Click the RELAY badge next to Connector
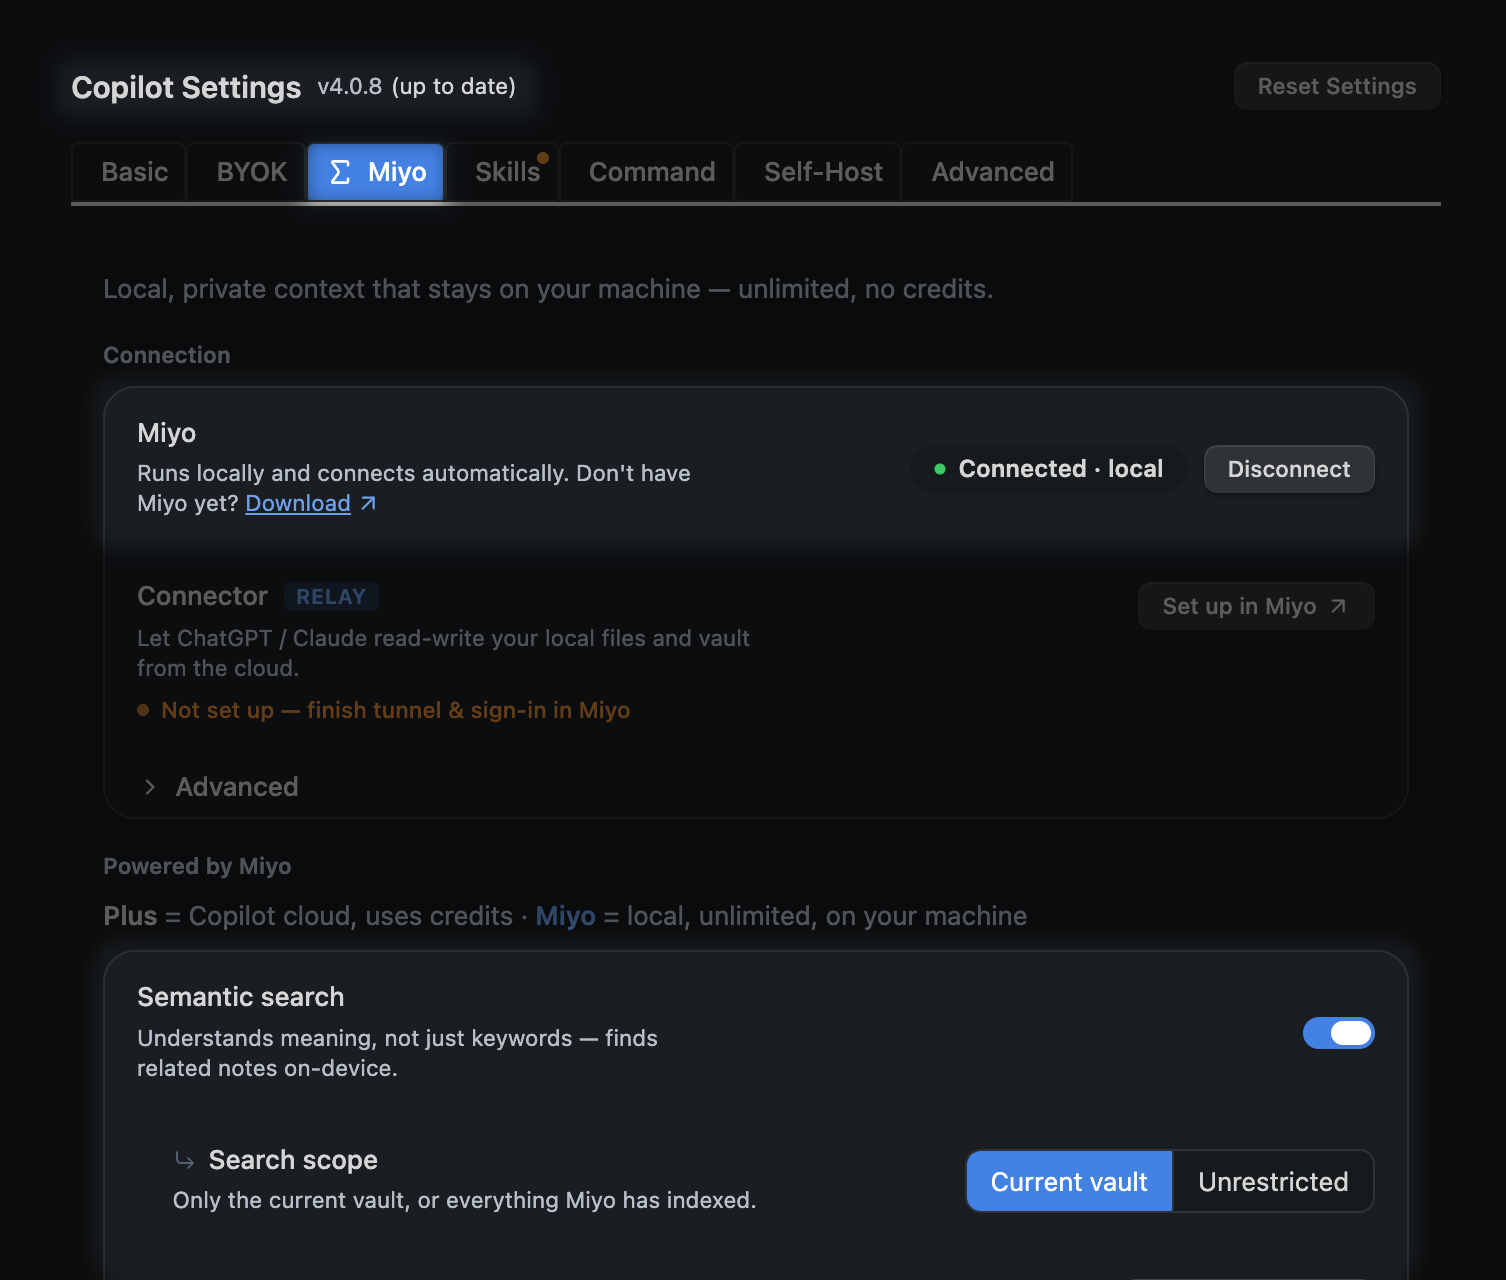Viewport: 1506px width, 1280px height. [331, 597]
